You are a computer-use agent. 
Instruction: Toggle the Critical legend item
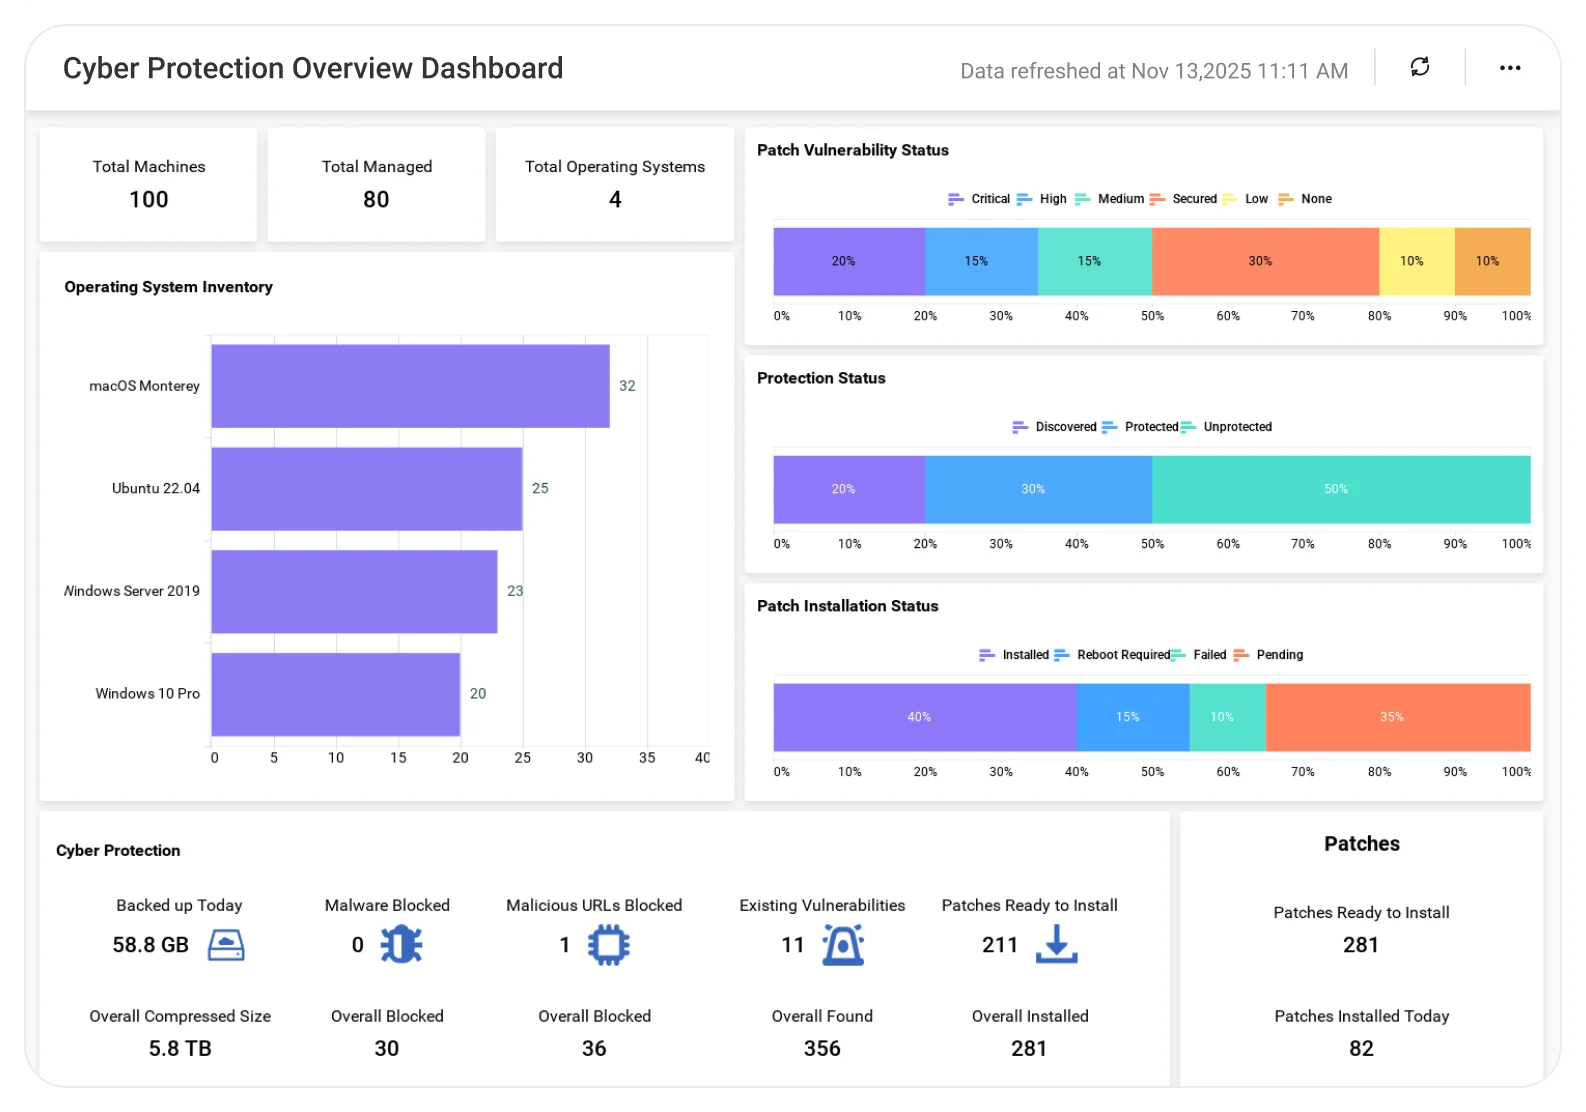(979, 199)
